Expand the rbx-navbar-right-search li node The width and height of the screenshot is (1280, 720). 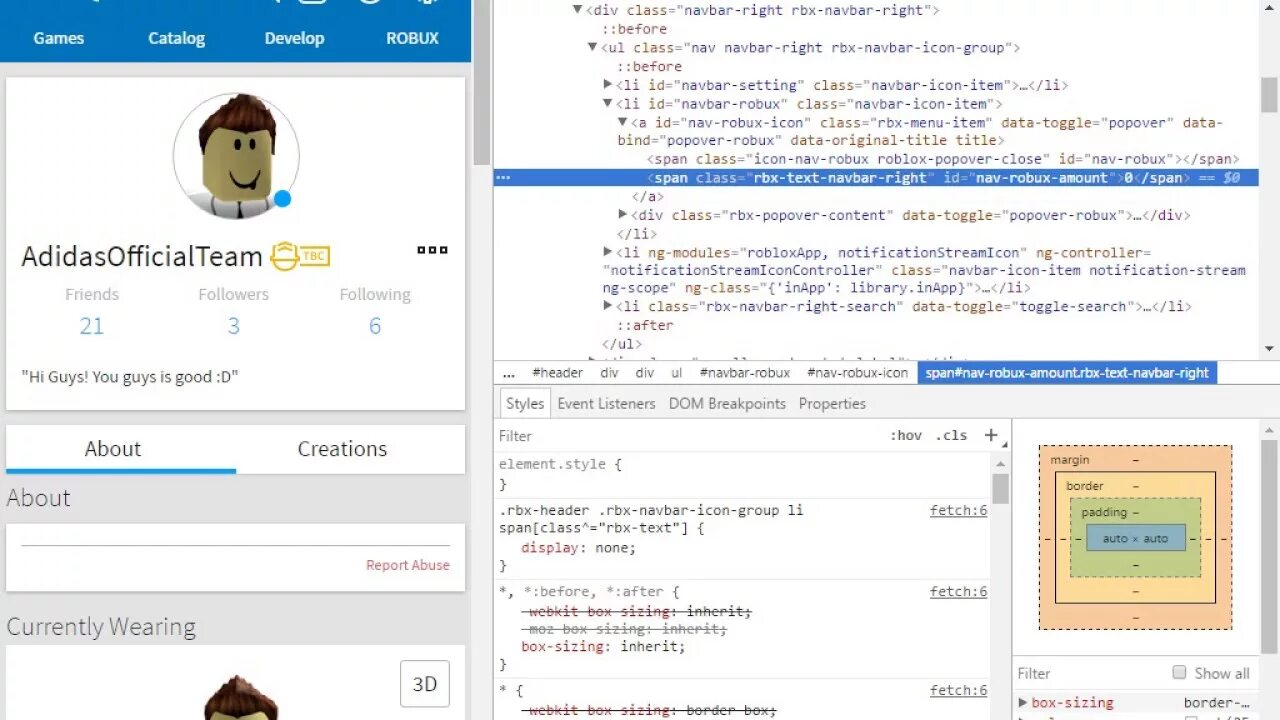[607, 306]
